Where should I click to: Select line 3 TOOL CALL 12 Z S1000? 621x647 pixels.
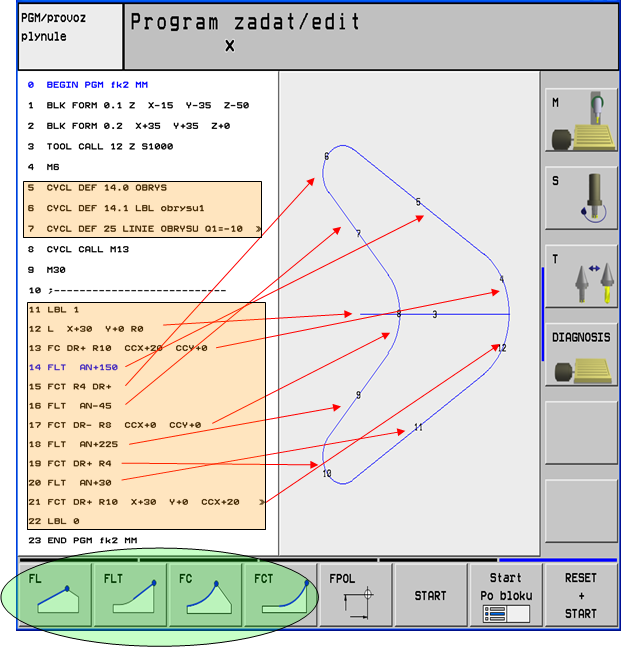[x=100, y=146]
